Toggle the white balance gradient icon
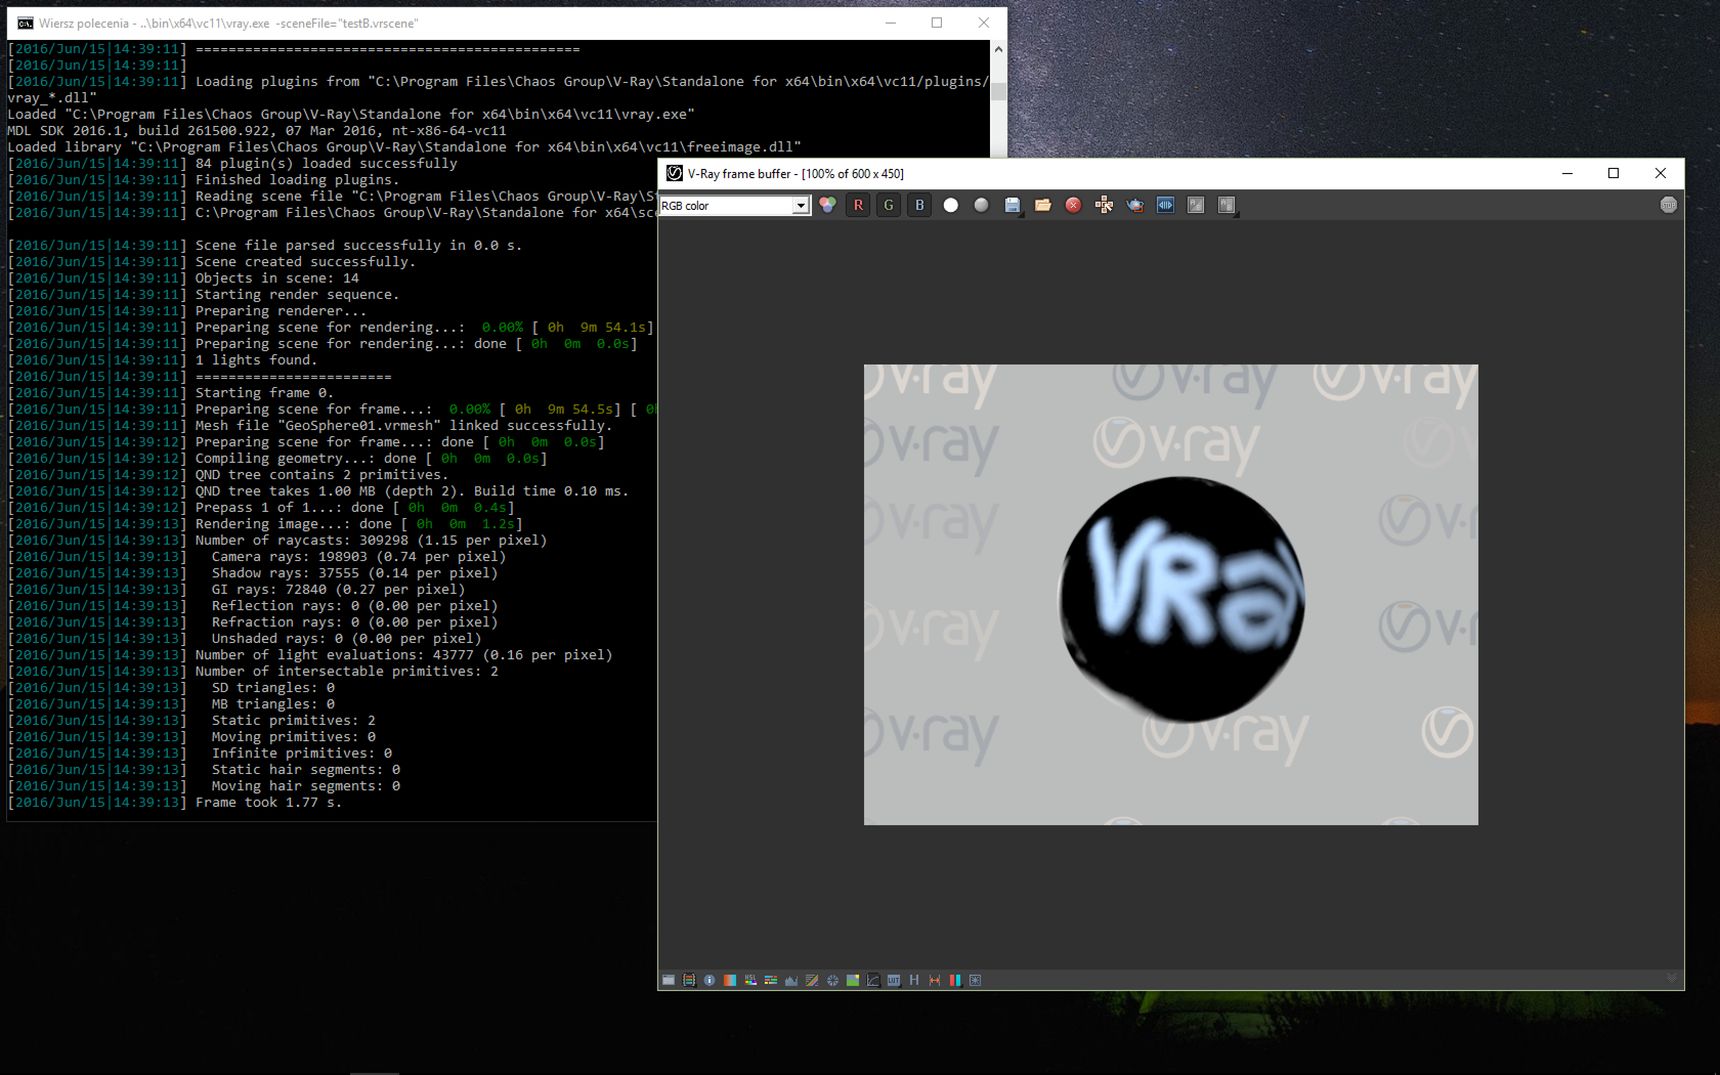1720x1075 pixels. [730, 980]
